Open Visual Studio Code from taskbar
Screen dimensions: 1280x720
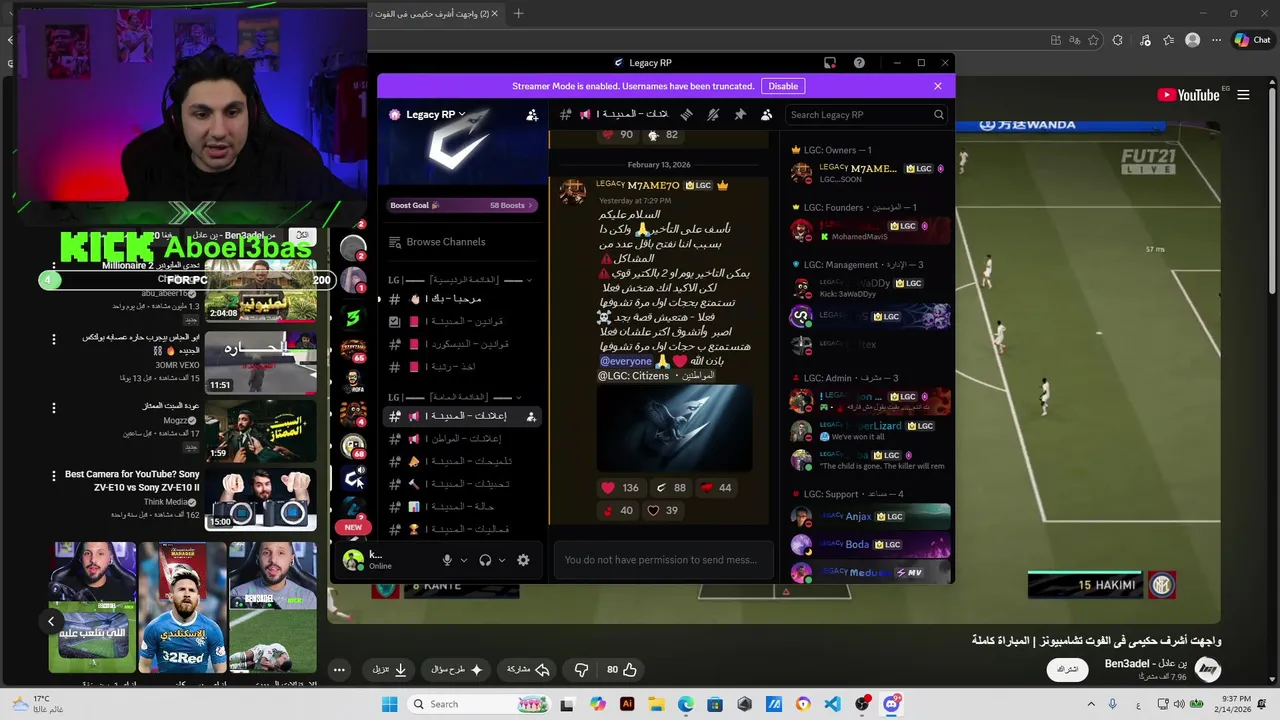[832, 704]
